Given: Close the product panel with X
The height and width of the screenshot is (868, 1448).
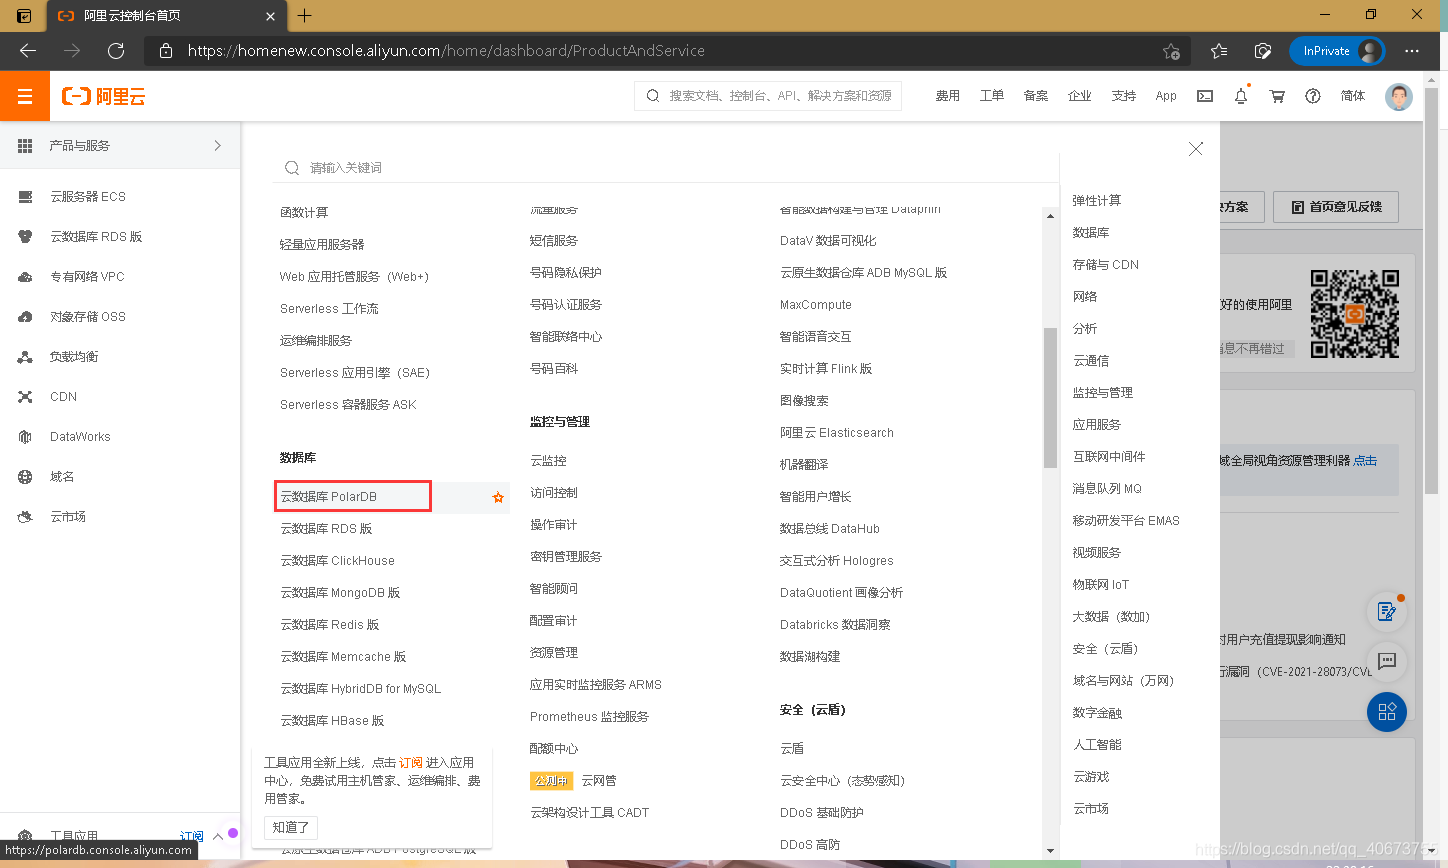Looking at the screenshot, I should pos(1195,148).
